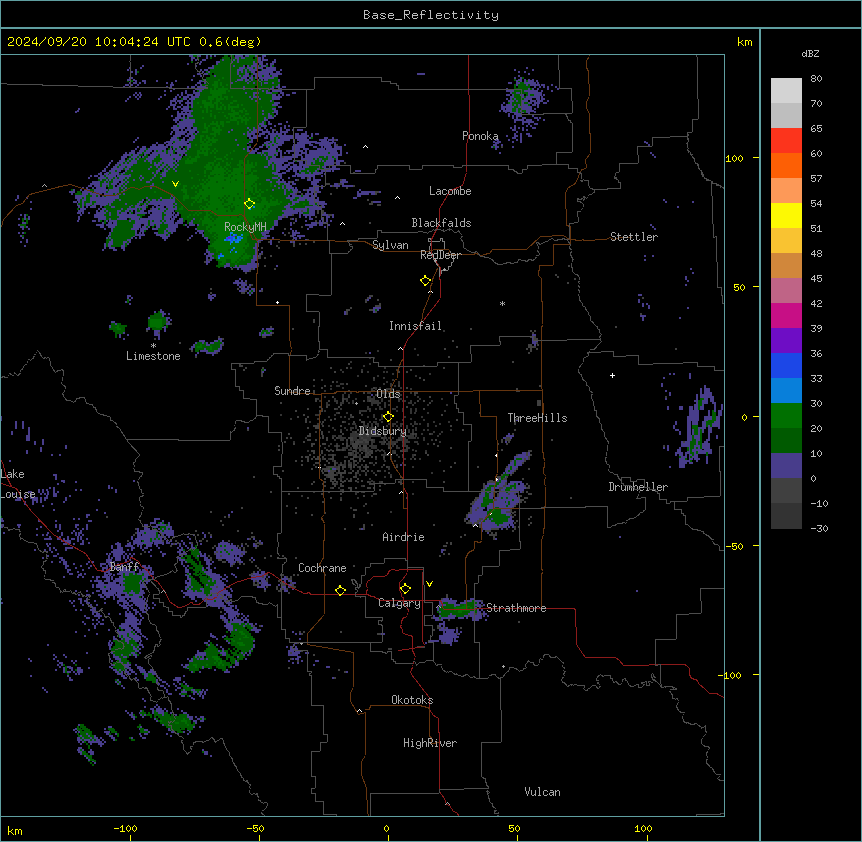Click the Sundre town label

point(292,391)
